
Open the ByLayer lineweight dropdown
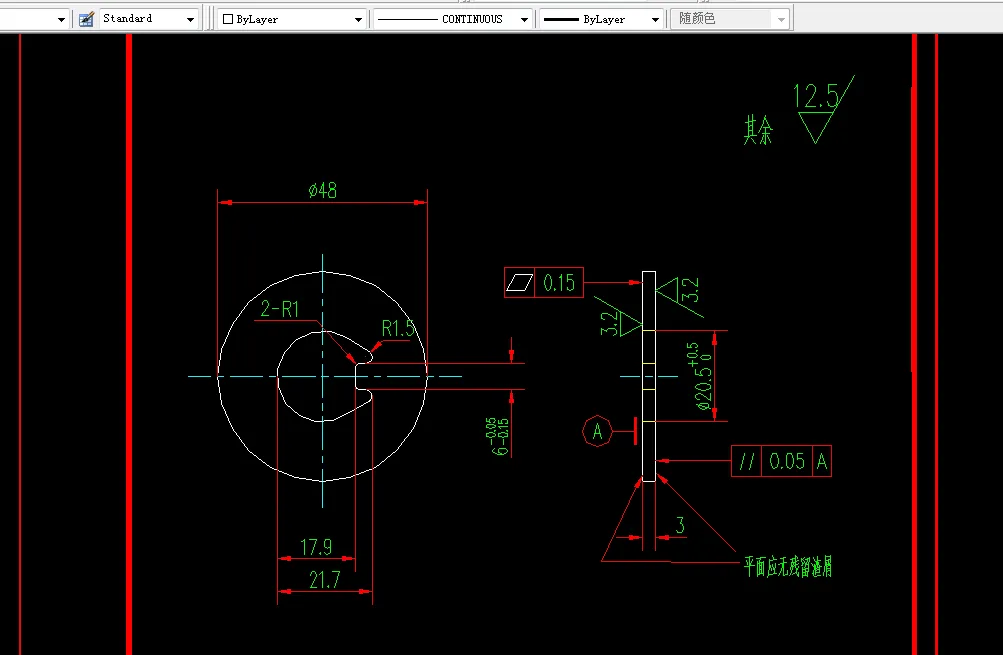click(x=601, y=19)
